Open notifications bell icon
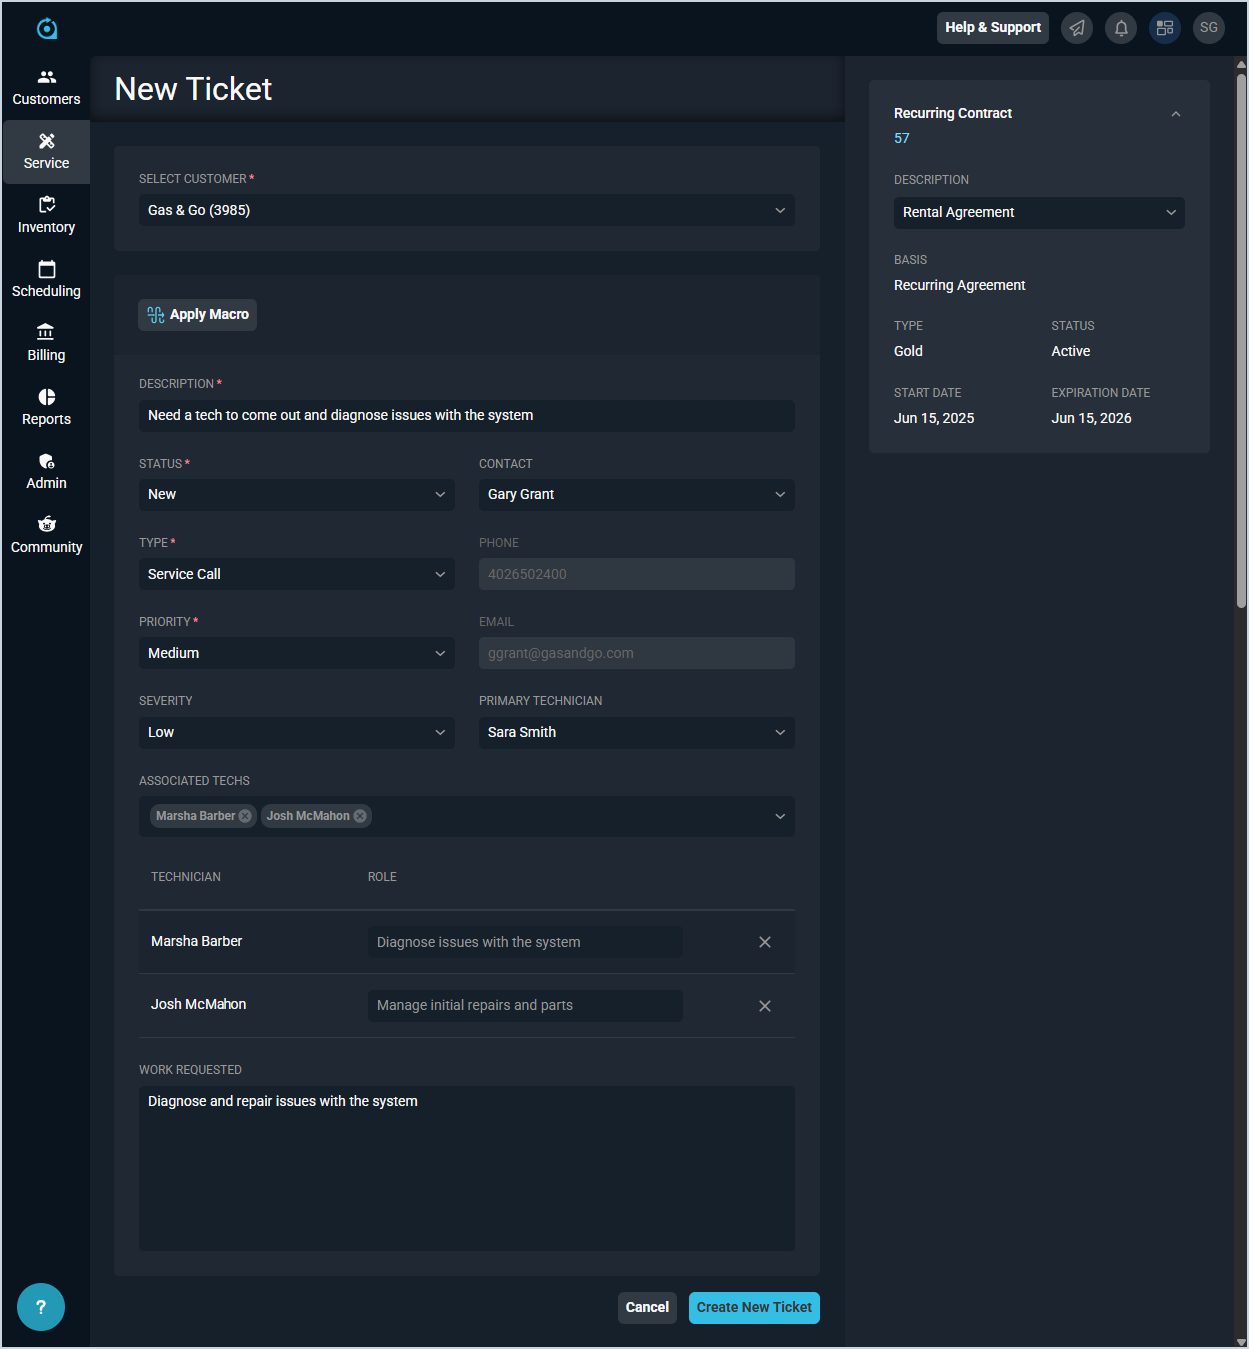 [1121, 28]
